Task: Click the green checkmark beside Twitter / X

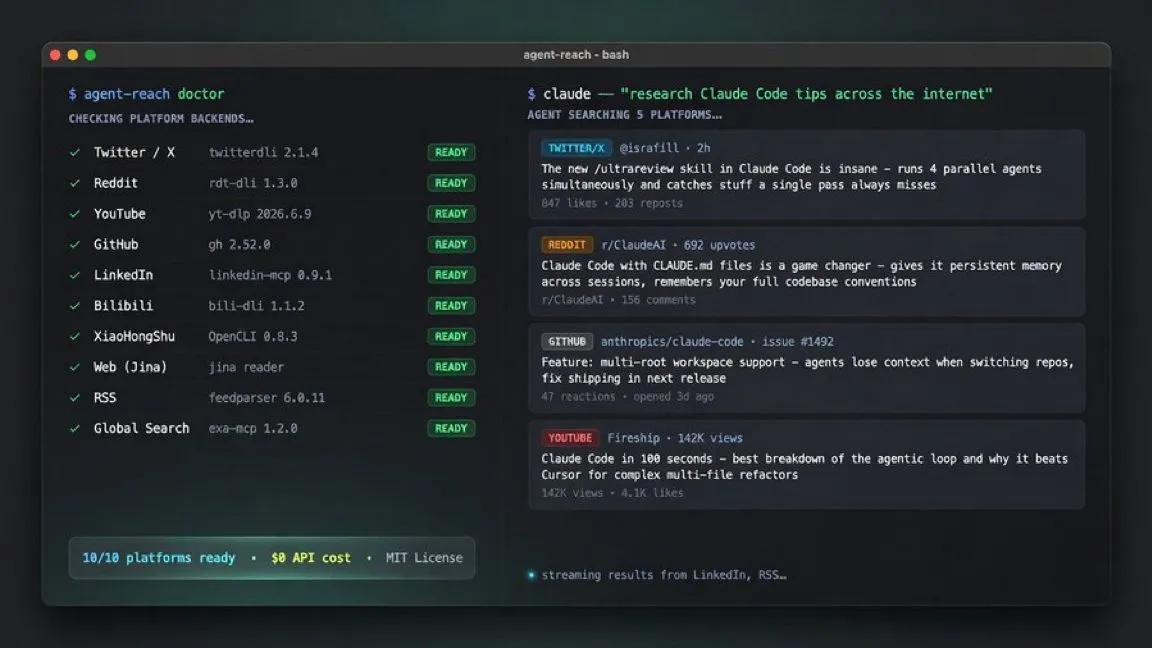Action: coord(74,153)
